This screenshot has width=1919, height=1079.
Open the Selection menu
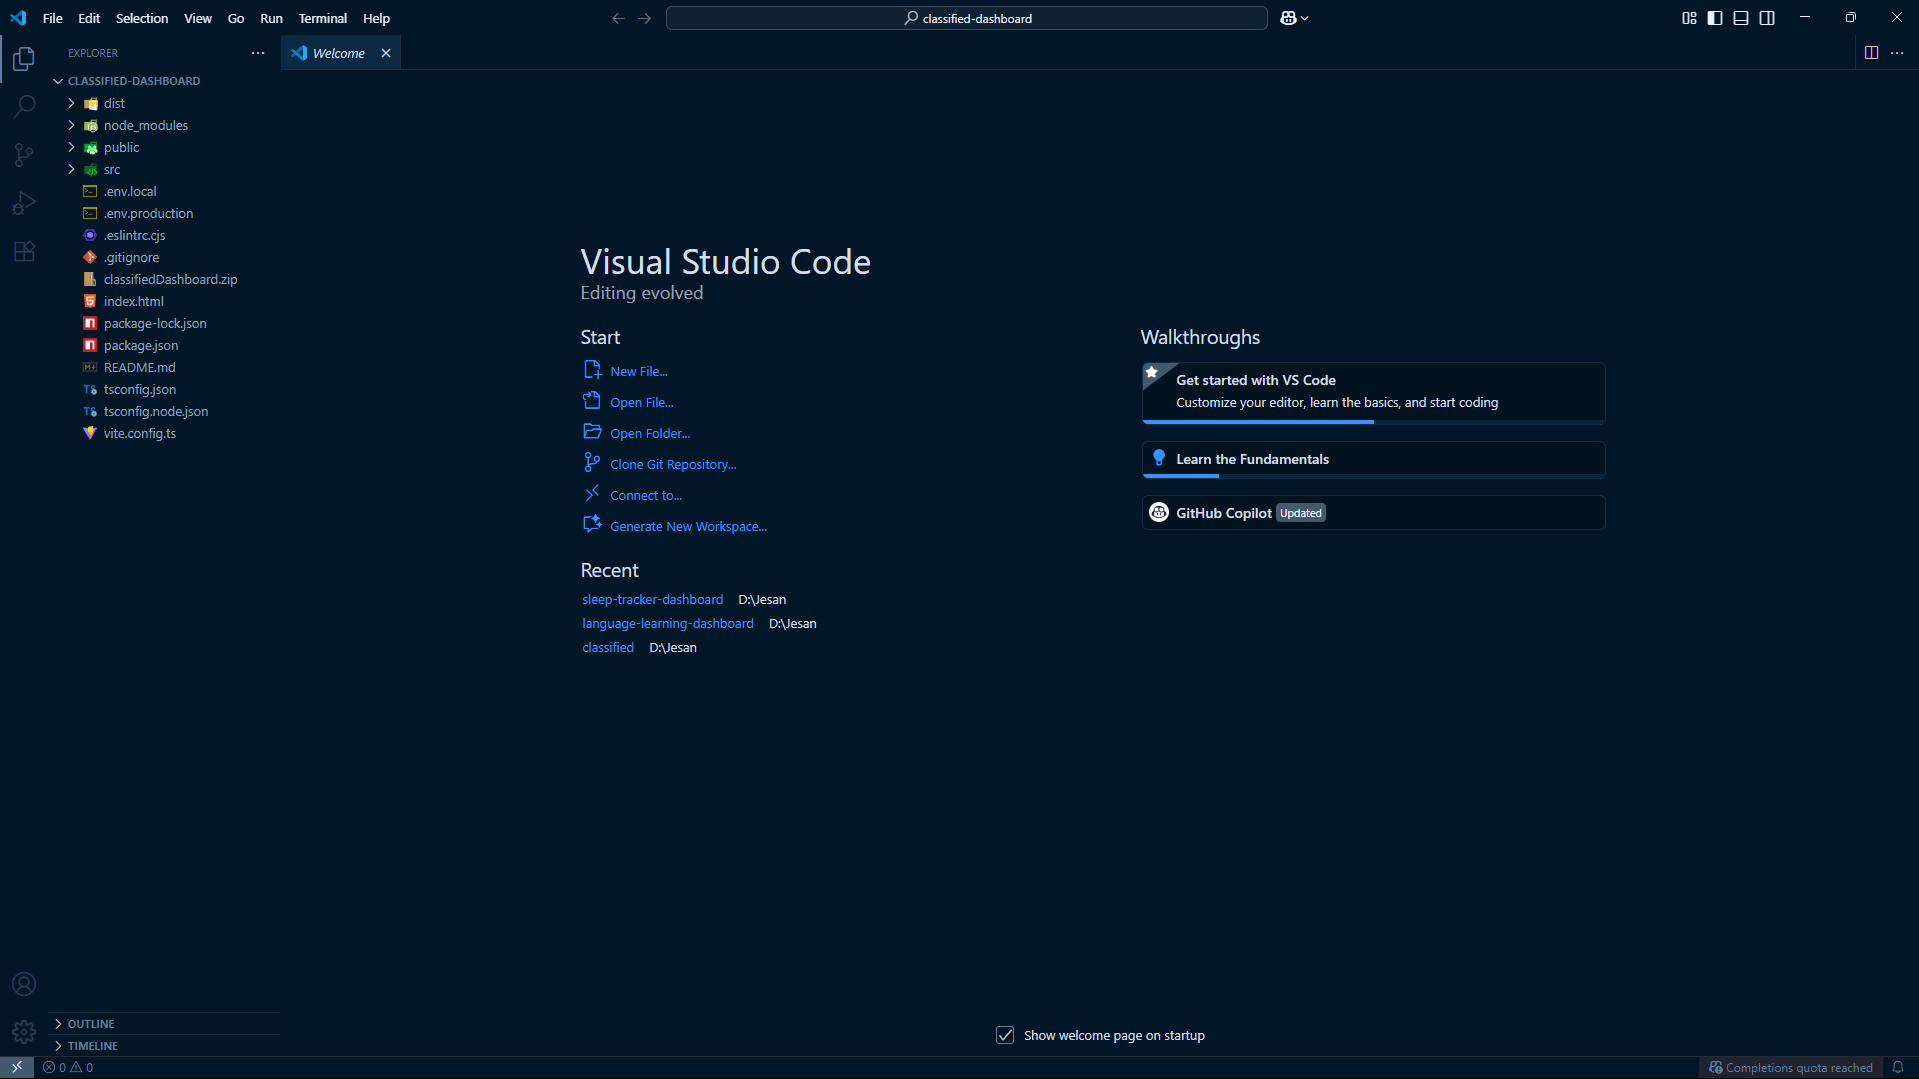tap(141, 18)
